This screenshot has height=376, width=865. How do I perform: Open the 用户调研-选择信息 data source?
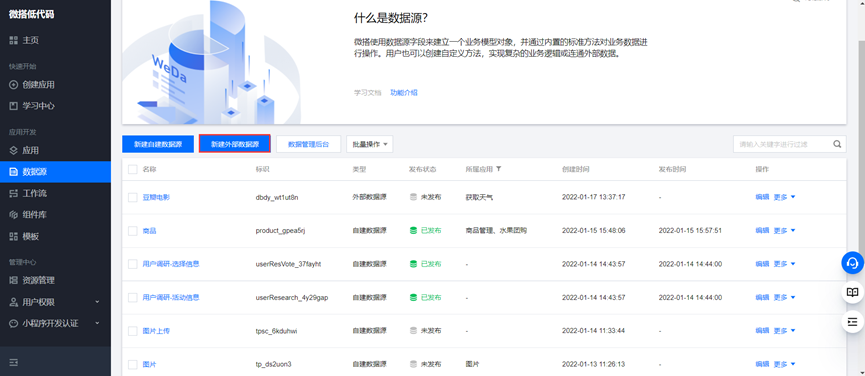click(171, 264)
